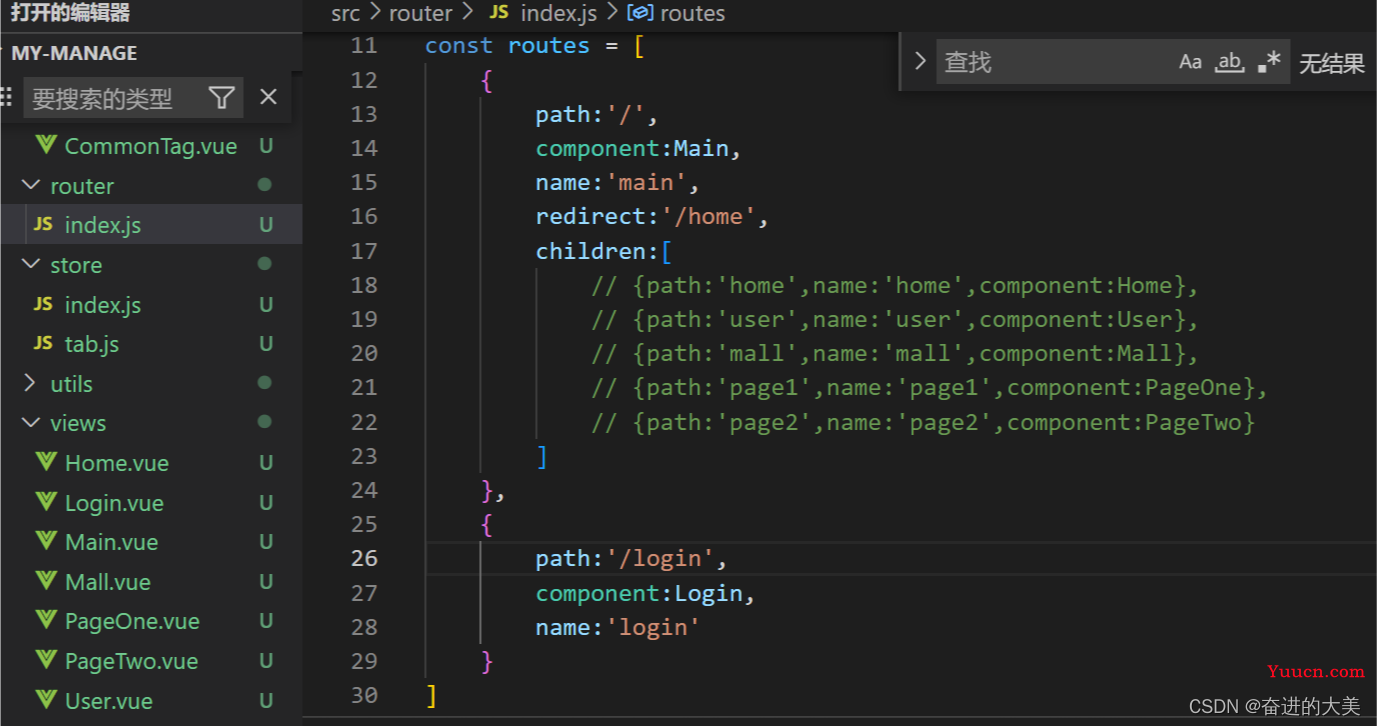Collapse the store folder
Screen dimensions: 1377x726
pos(30,265)
